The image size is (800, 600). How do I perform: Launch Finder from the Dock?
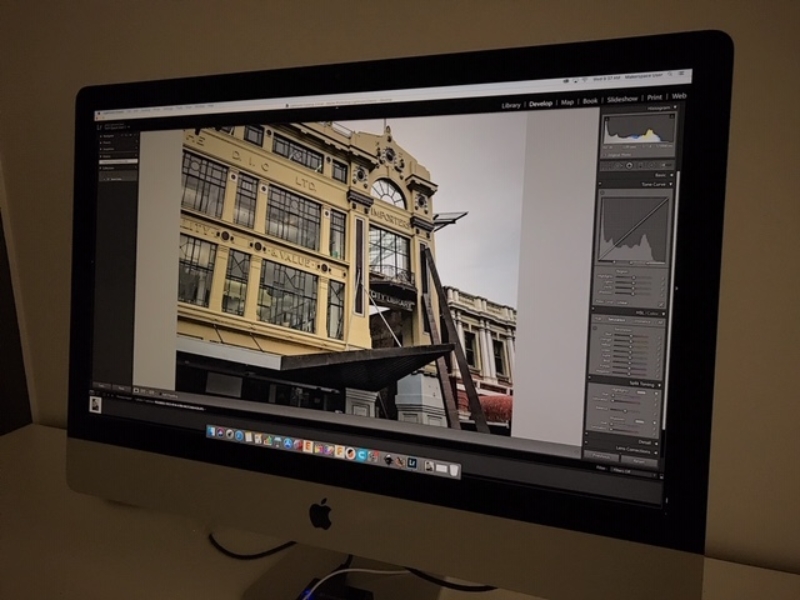[x=209, y=430]
